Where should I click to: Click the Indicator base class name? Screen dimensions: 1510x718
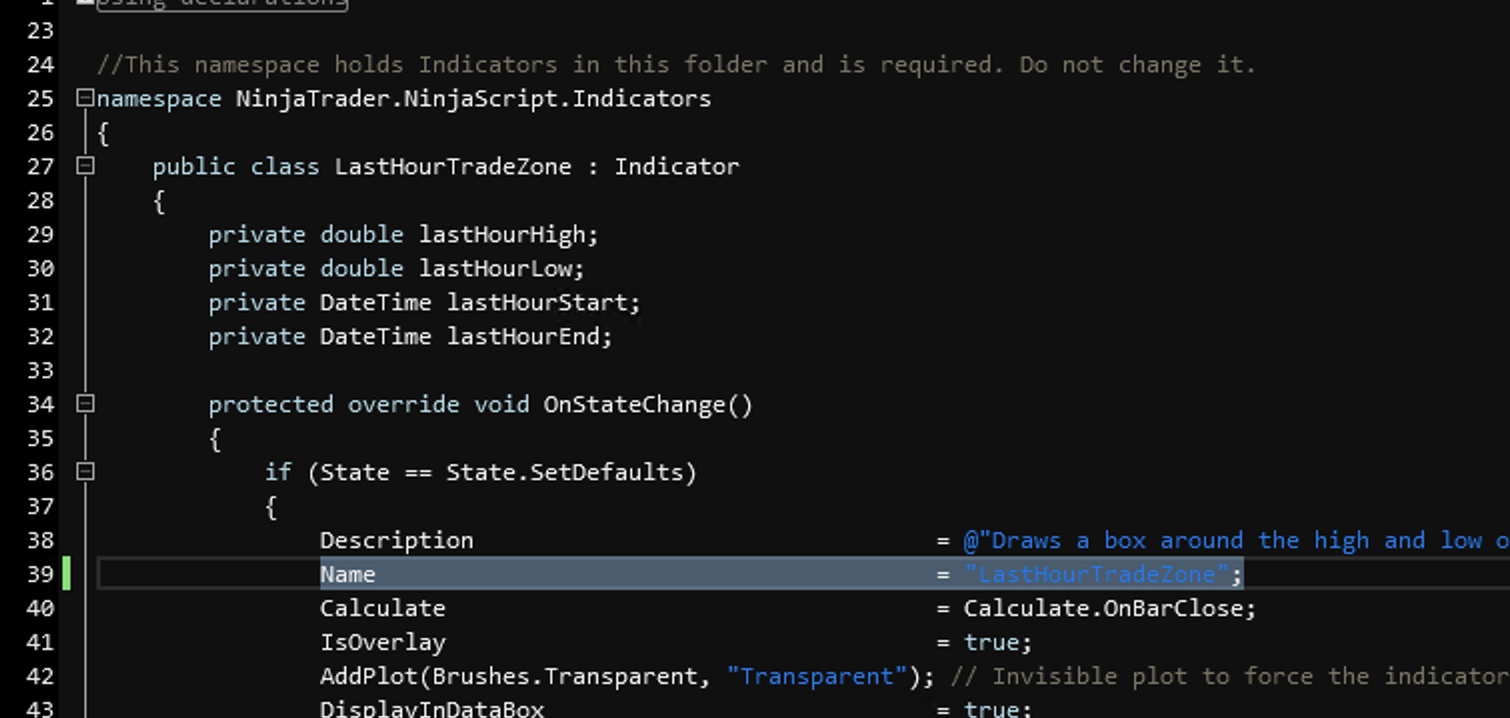pos(676,166)
